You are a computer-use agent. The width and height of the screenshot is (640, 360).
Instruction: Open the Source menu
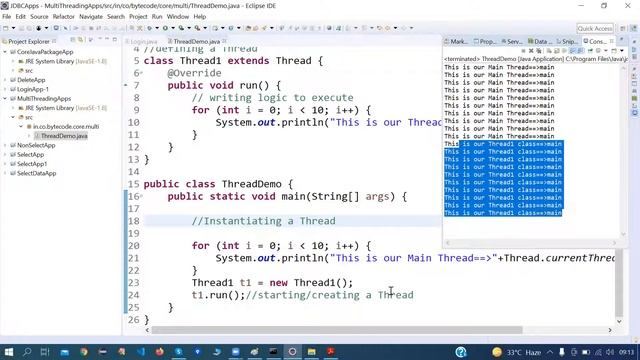(39, 17)
